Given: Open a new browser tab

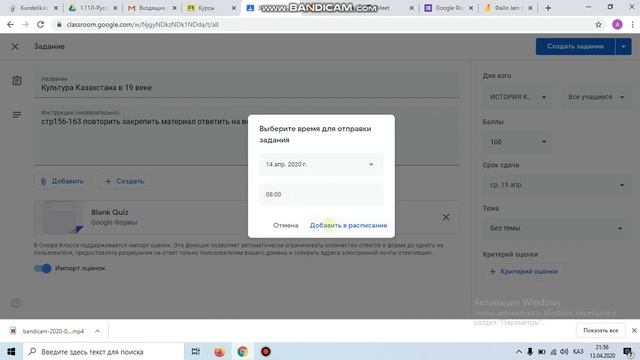Looking at the screenshot, I should pos(548,8).
